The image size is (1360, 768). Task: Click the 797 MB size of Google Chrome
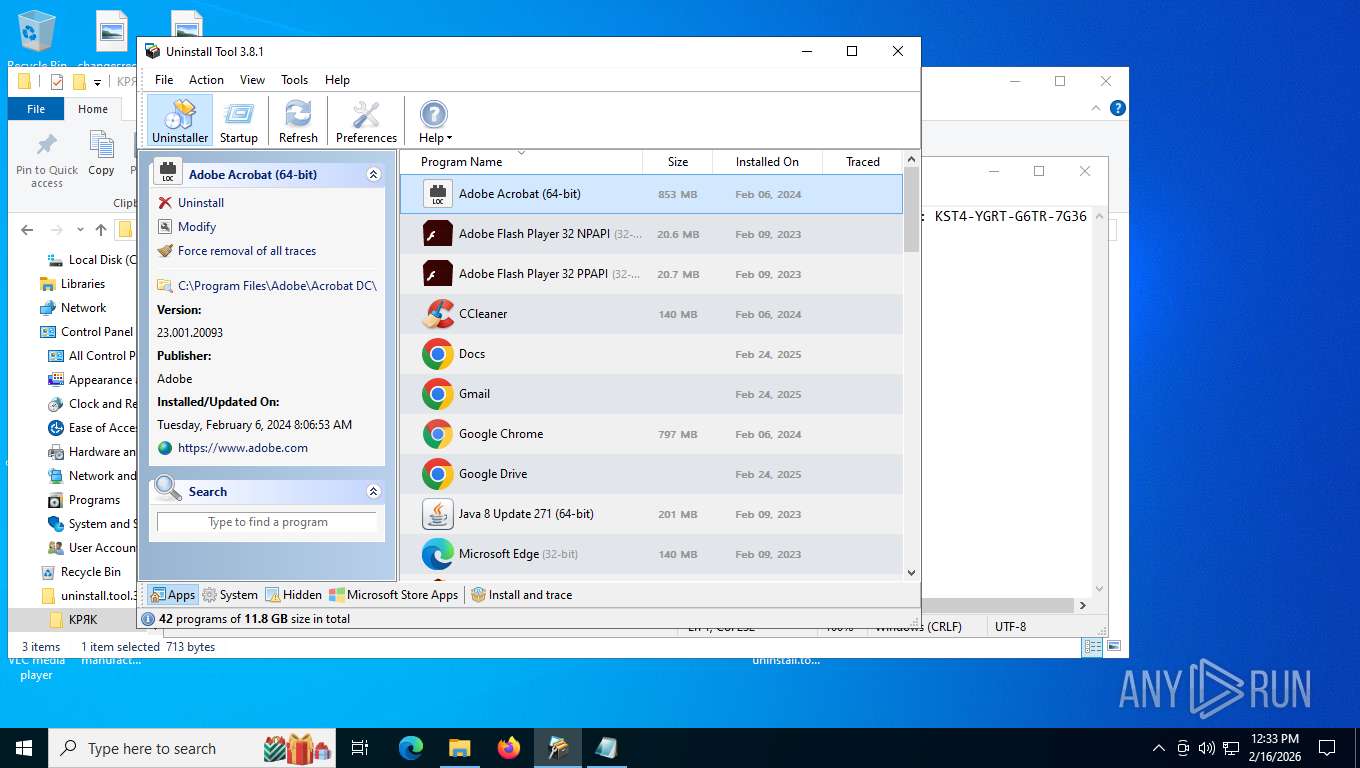click(x=678, y=434)
